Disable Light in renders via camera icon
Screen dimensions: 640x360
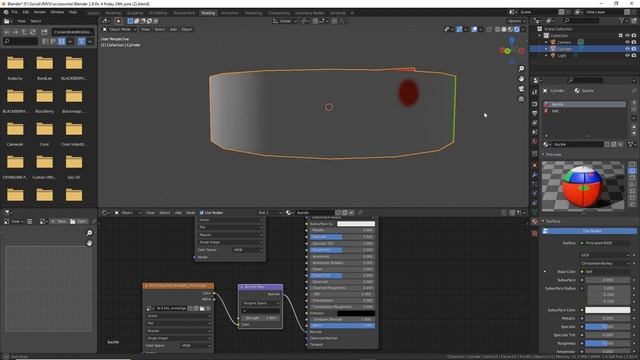pos(634,56)
